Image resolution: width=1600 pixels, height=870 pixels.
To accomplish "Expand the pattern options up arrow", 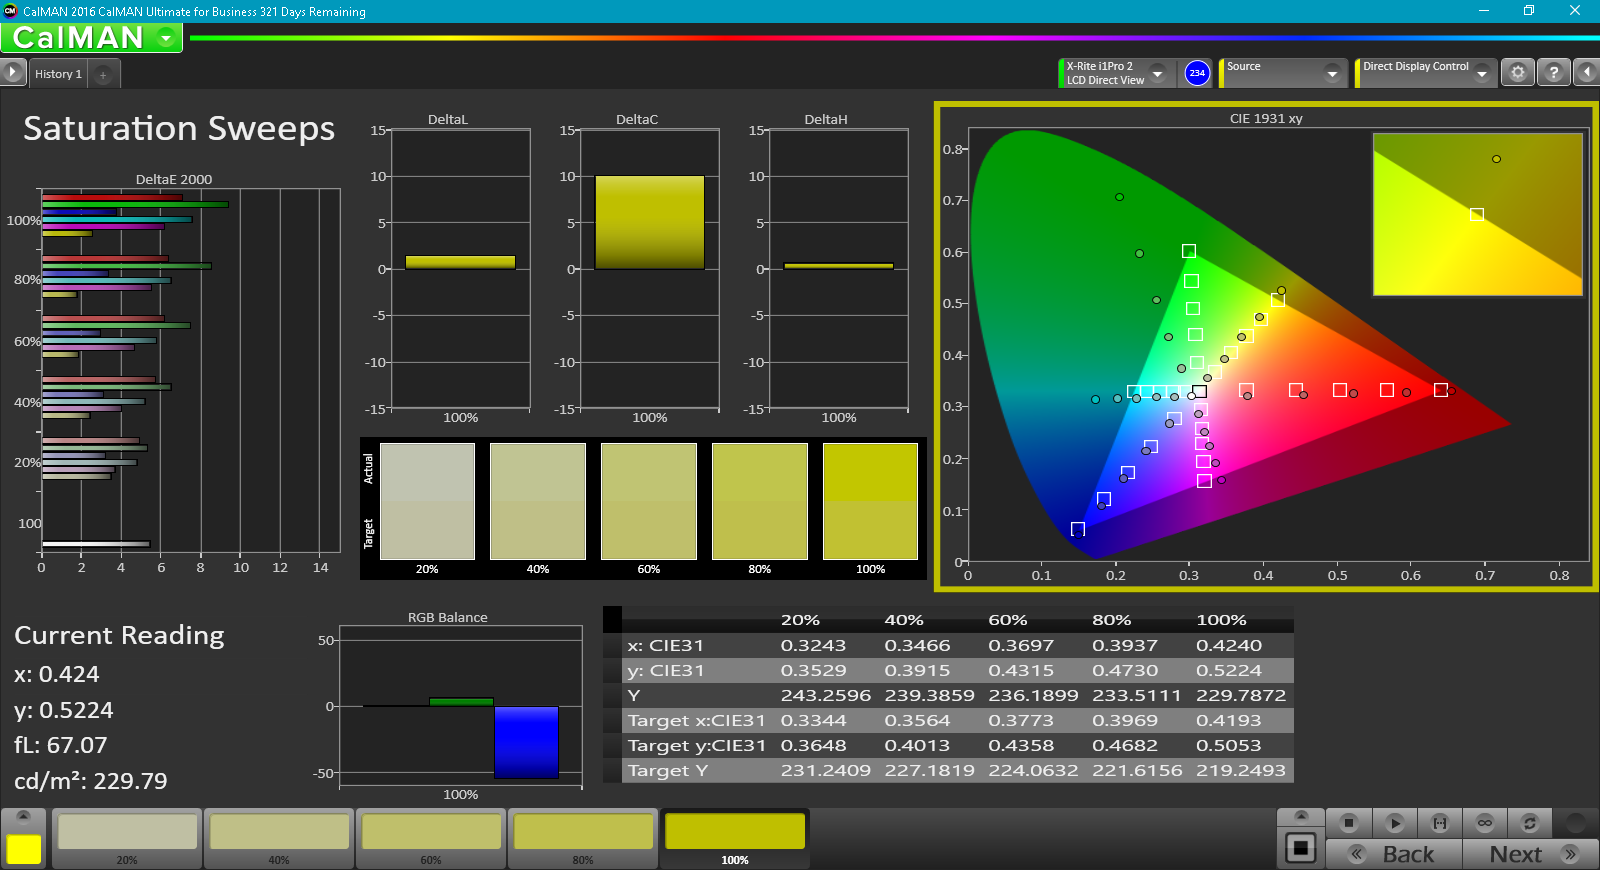I will [x=1301, y=816].
